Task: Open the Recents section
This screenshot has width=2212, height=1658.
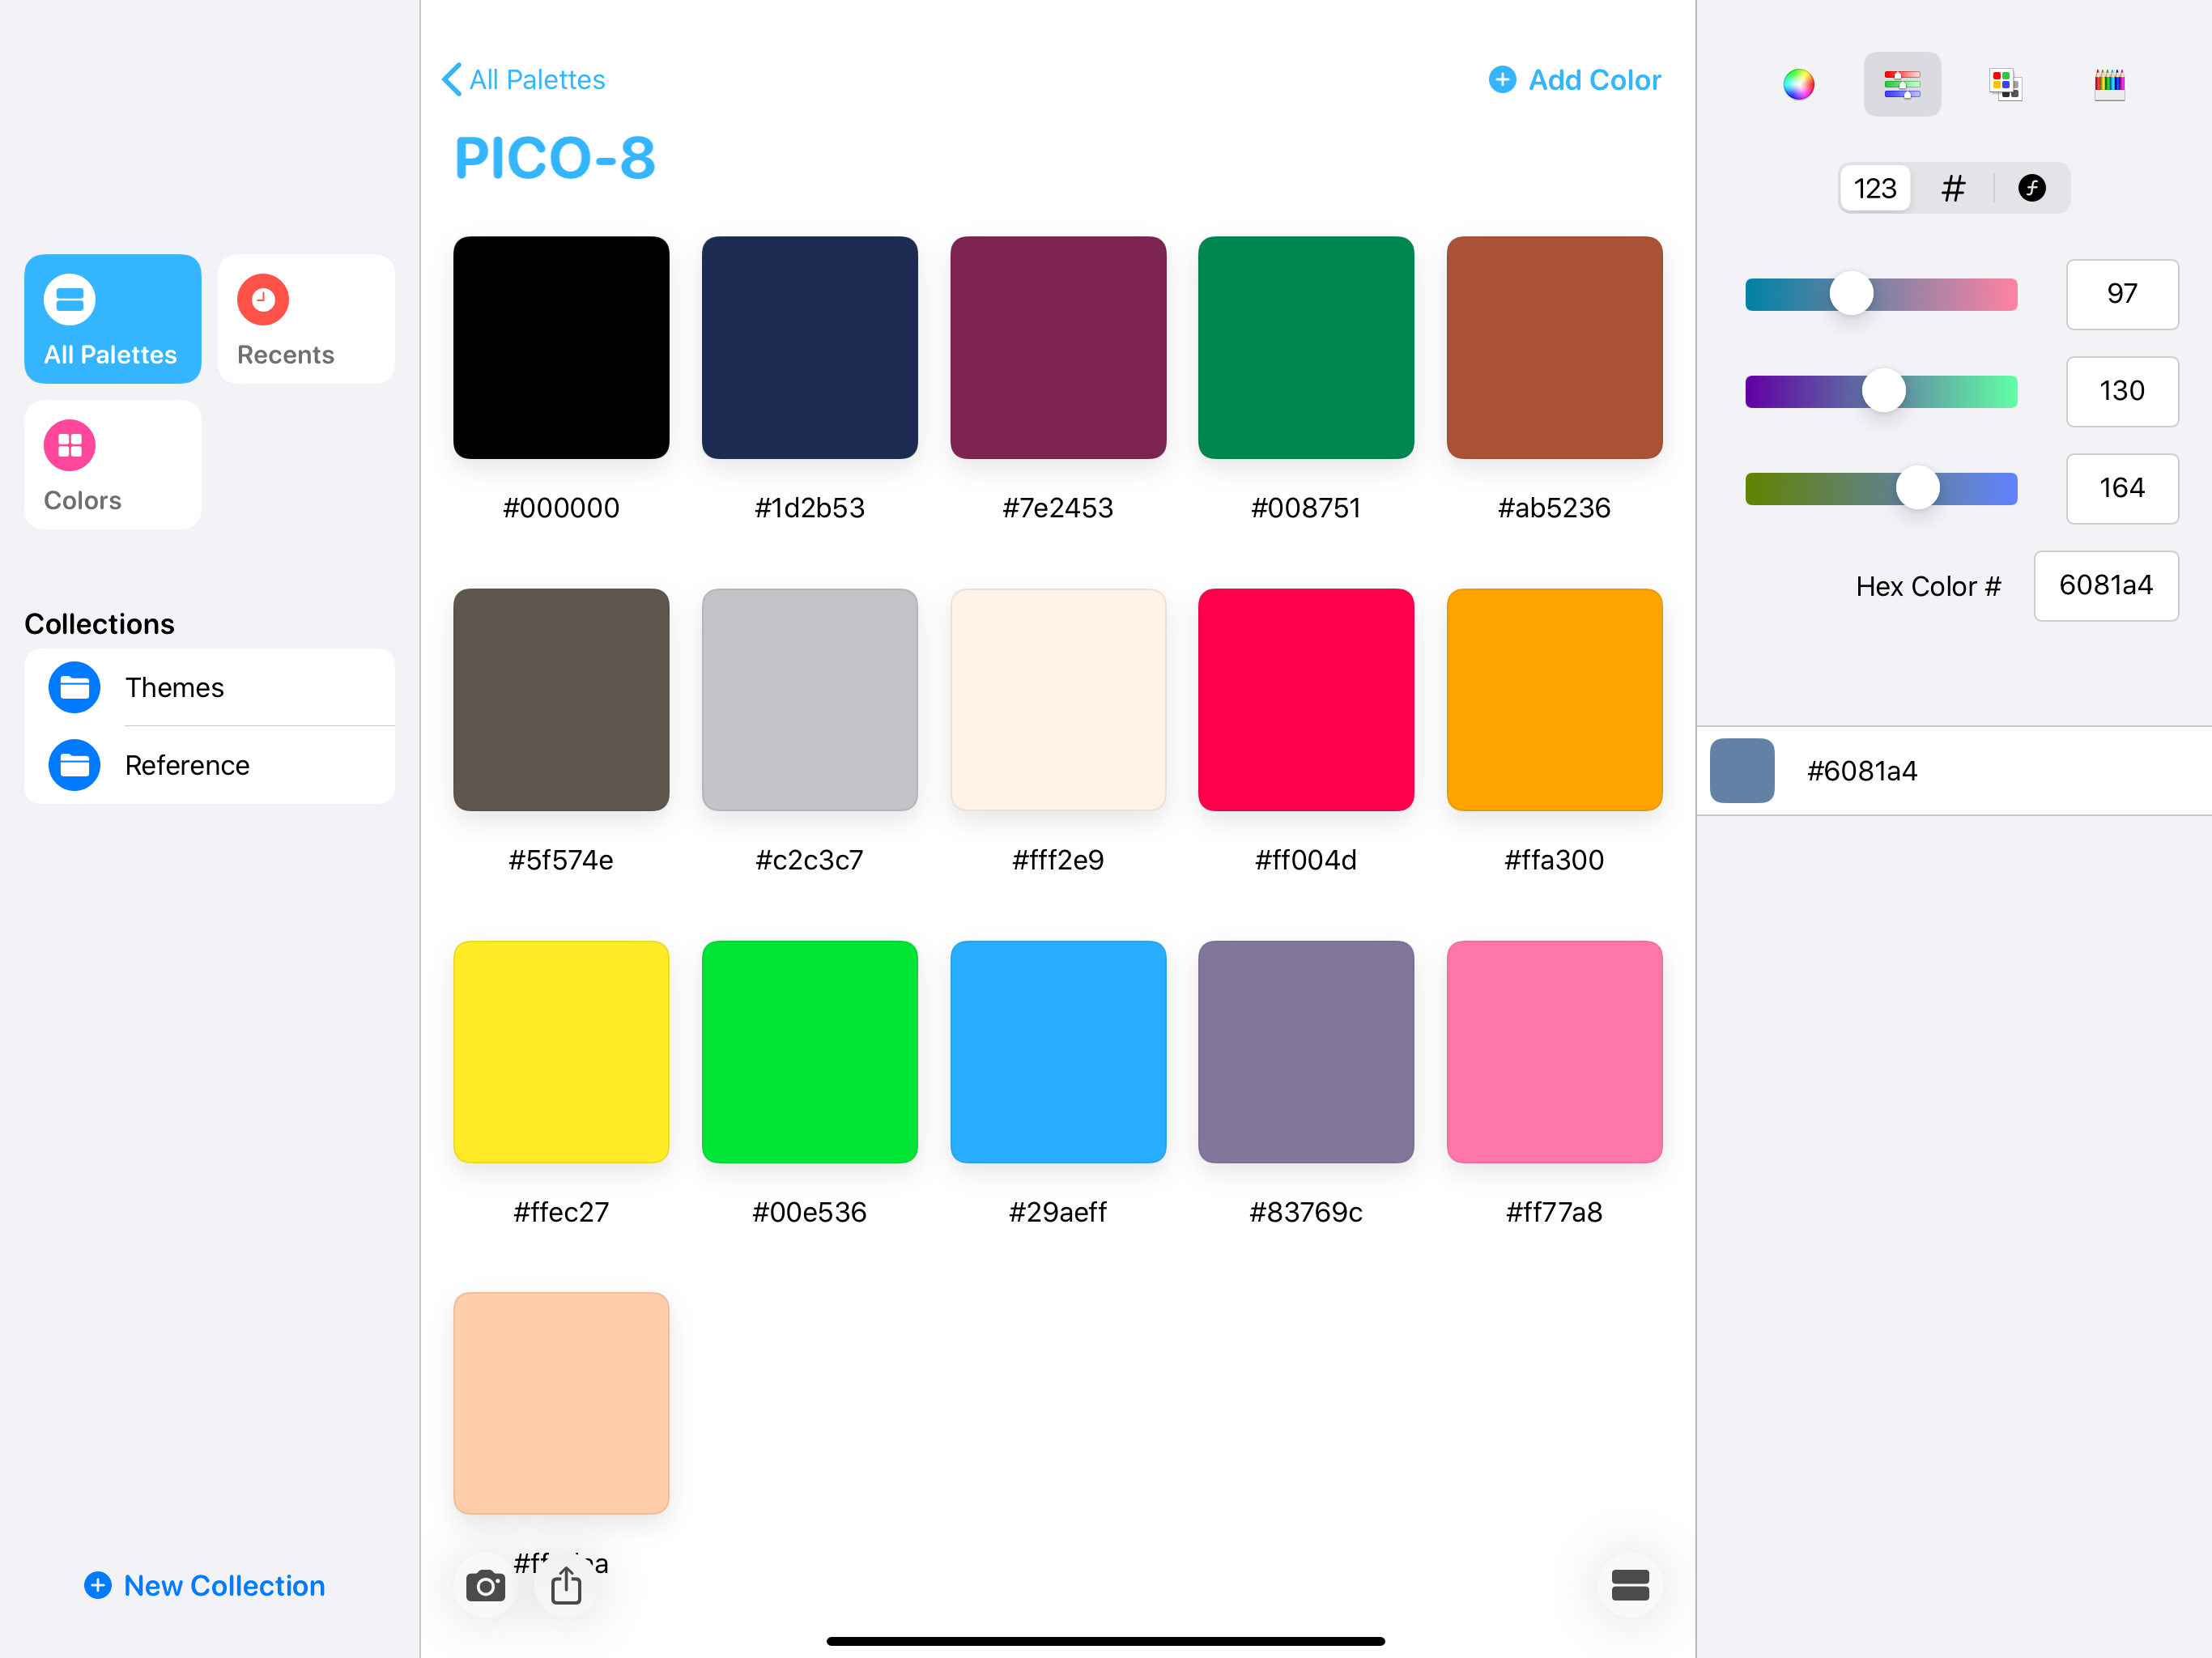Action: (x=305, y=319)
